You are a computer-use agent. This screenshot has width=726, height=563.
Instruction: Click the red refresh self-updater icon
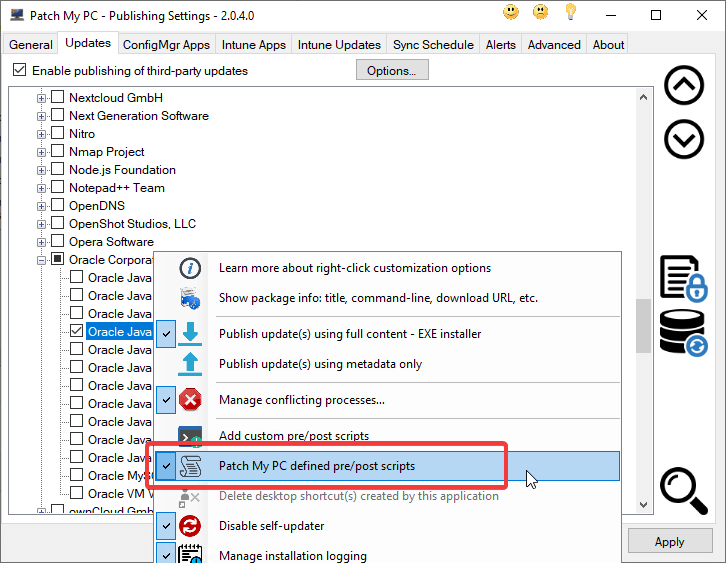(x=190, y=526)
